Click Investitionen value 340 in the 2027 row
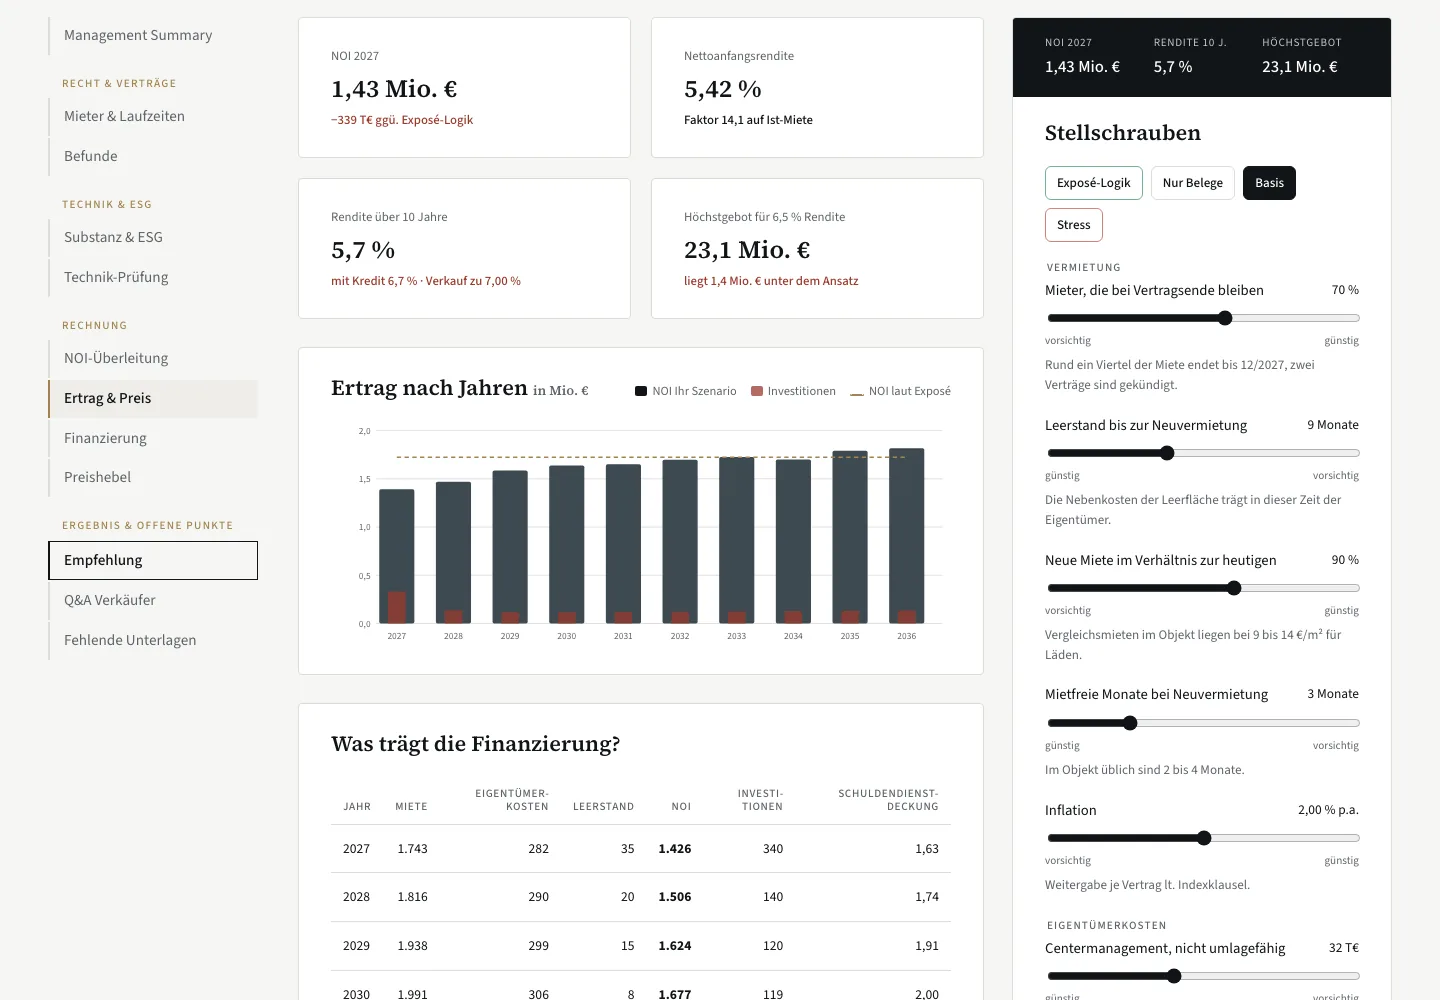Viewport: 1440px width, 1000px height. (773, 849)
